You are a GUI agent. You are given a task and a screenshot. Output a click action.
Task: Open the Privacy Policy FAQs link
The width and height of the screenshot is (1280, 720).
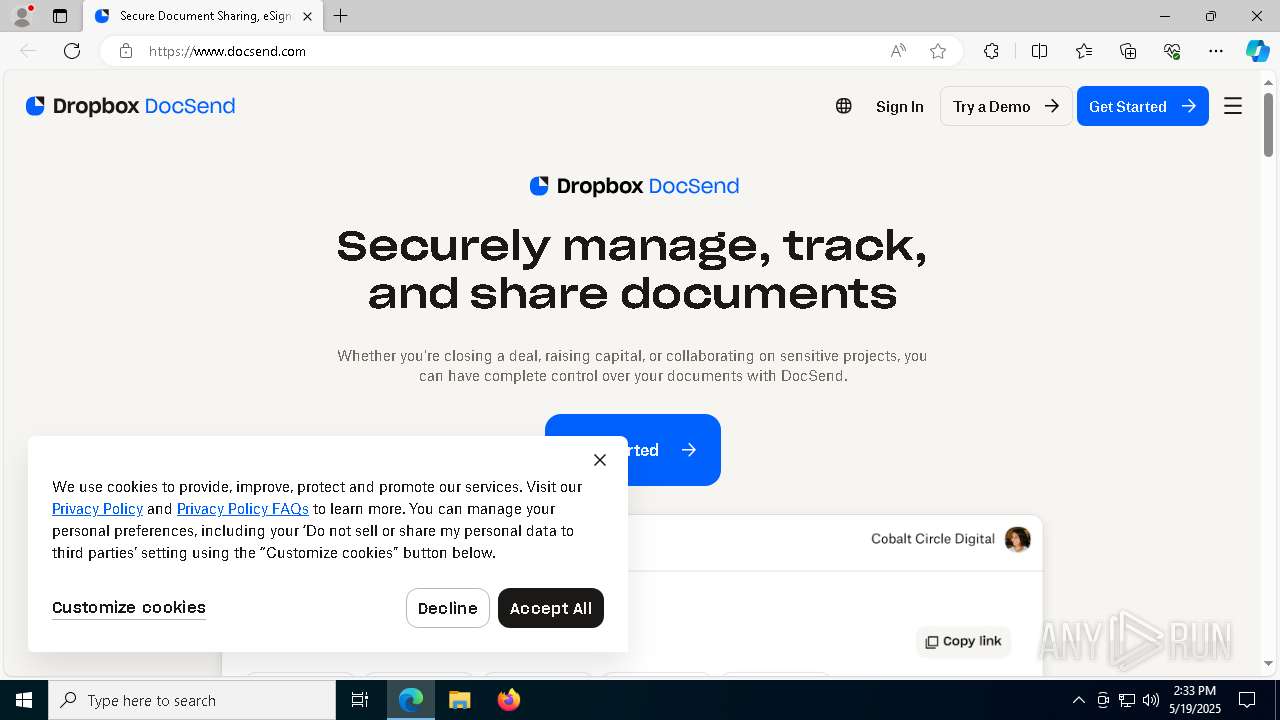243,509
